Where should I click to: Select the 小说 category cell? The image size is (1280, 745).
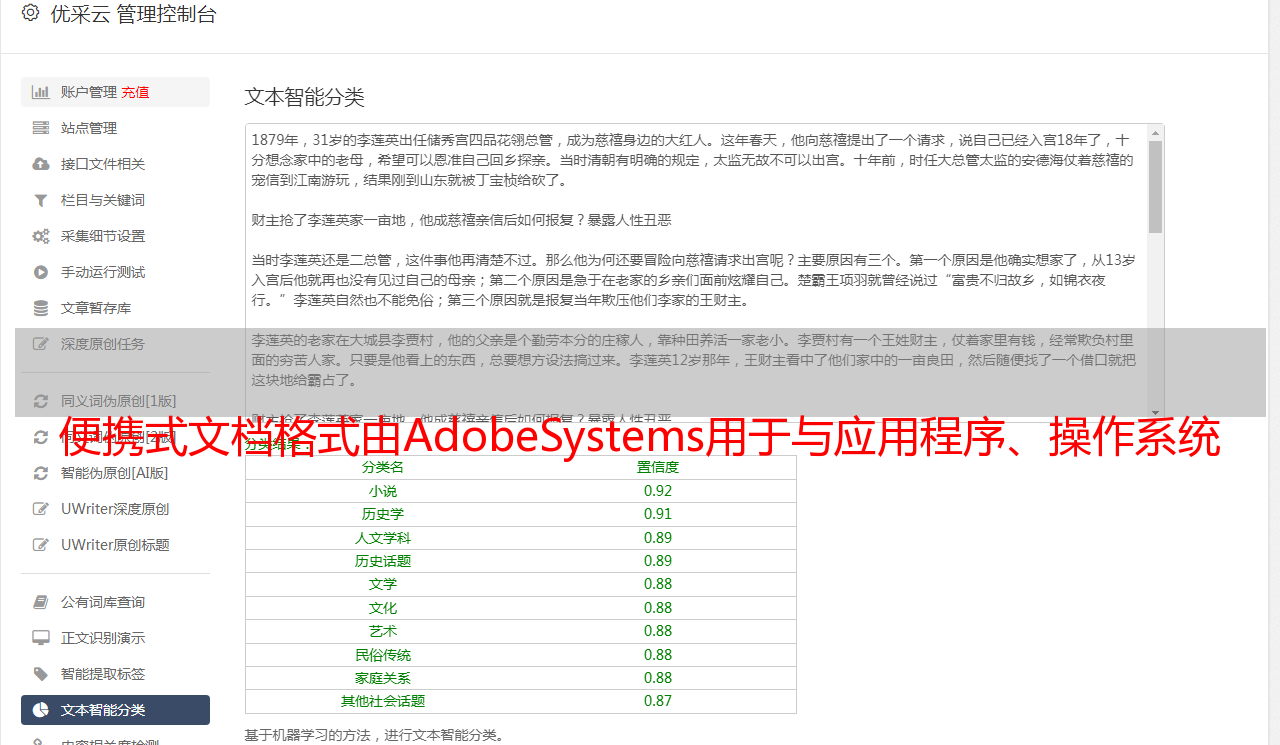click(x=383, y=491)
